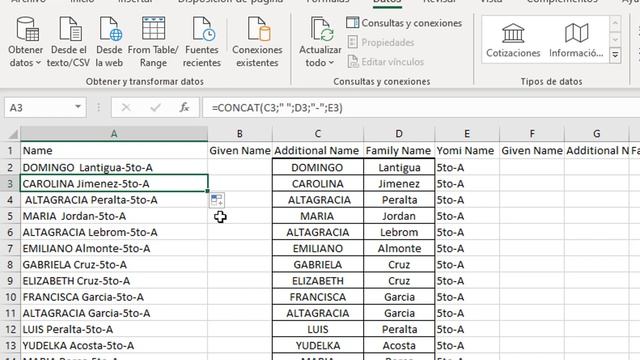The height and width of the screenshot is (360, 640).
Task: Click the Propiedades button
Action: click(x=380, y=42)
